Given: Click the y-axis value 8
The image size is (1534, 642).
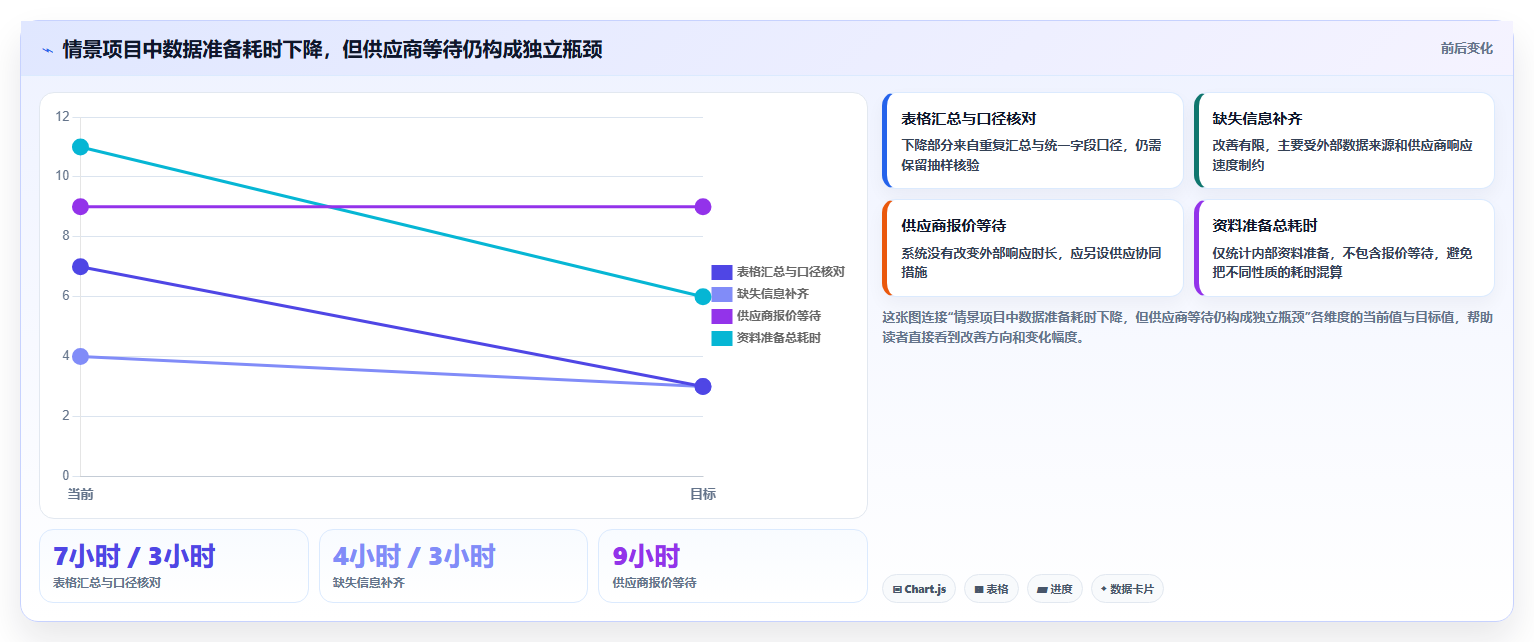Looking at the screenshot, I should coord(66,236).
